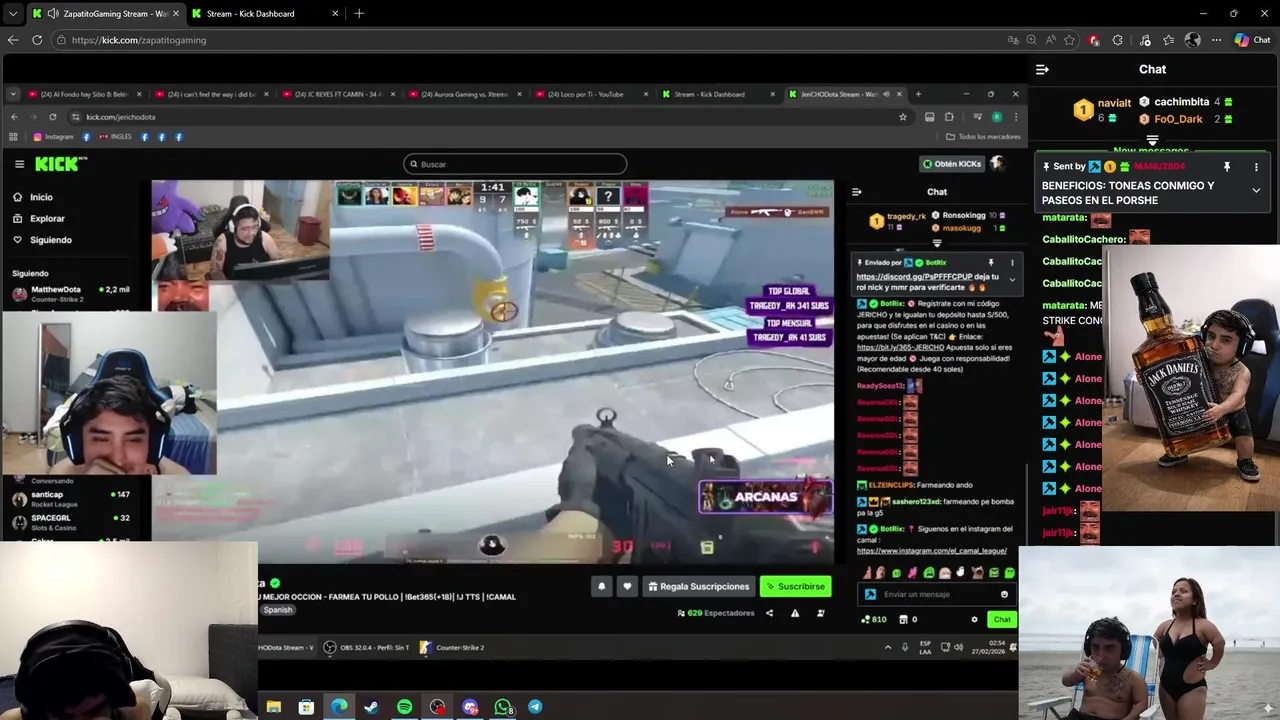Open Telegram from taskbar
The height and width of the screenshot is (720, 1280).
[x=535, y=707]
